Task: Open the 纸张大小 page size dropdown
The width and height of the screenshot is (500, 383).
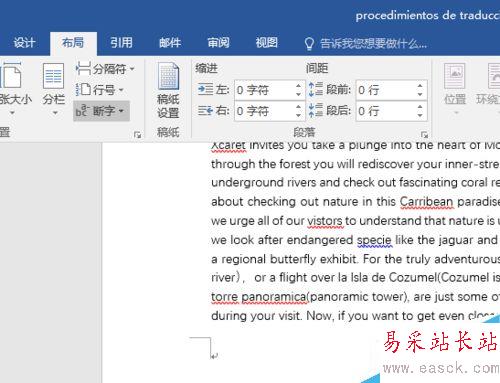Action: coord(13,89)
